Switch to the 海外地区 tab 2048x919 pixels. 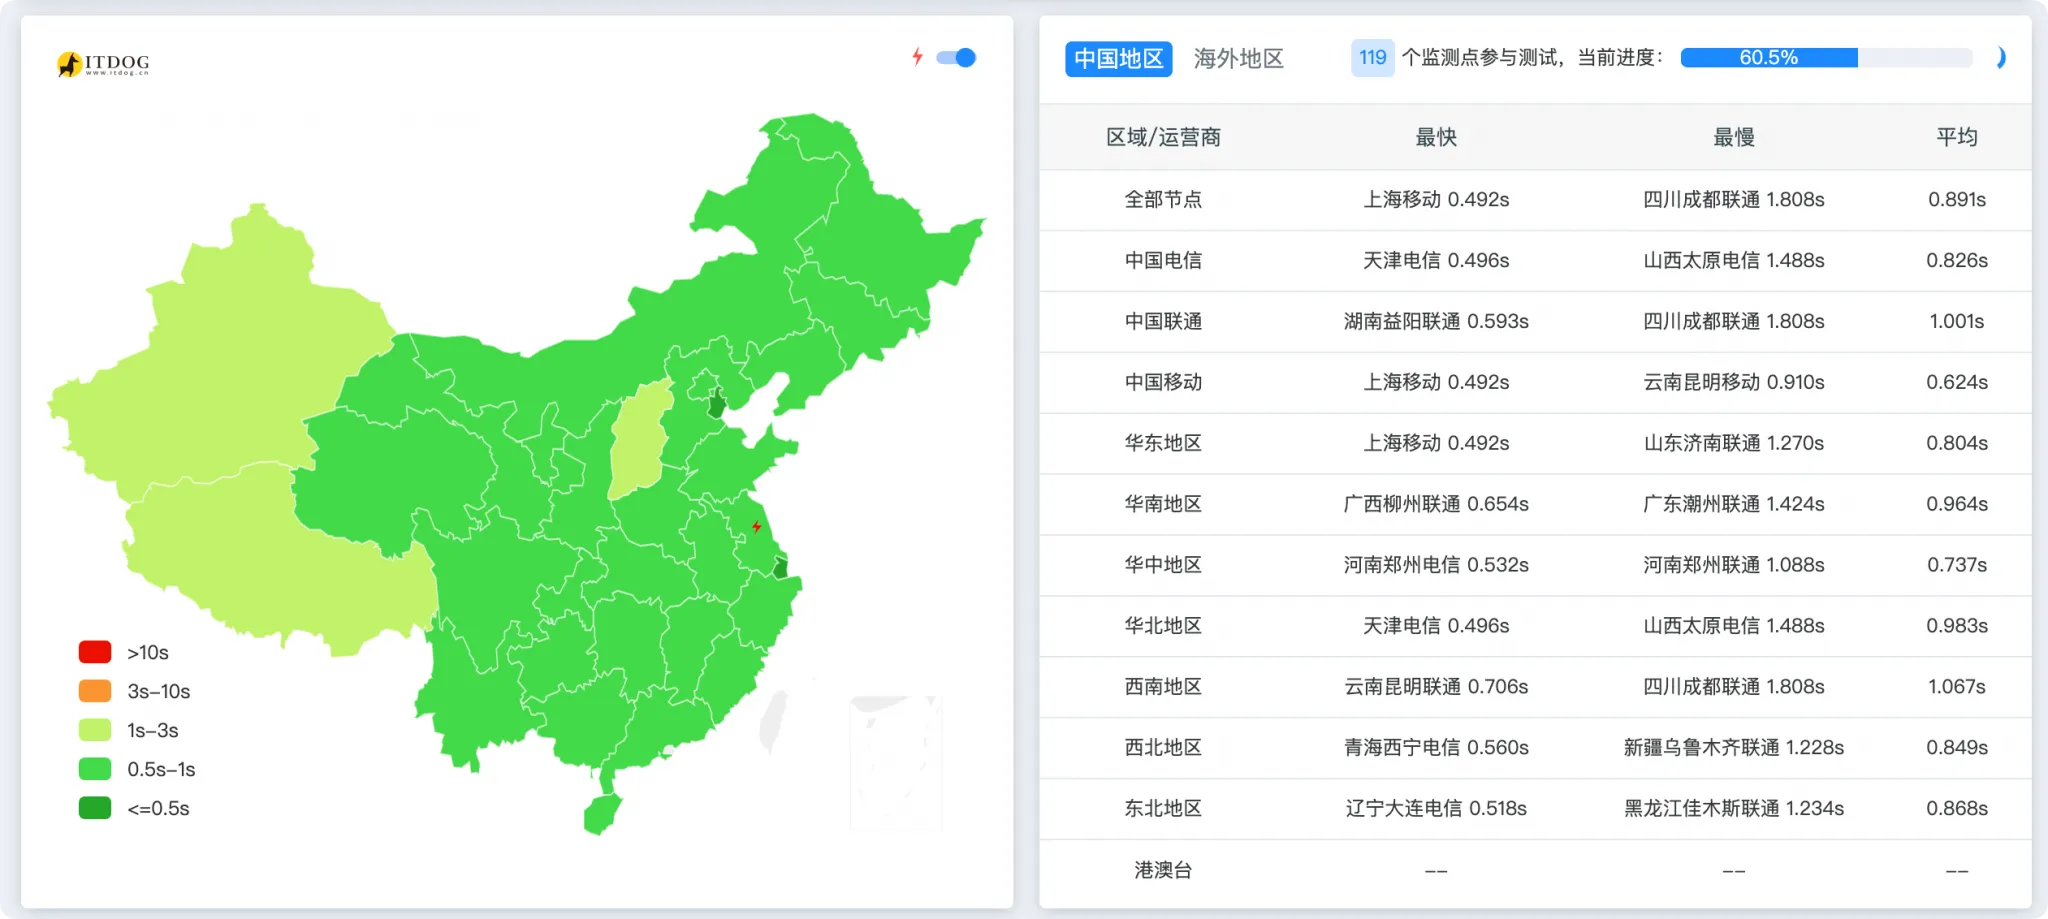1239,58
